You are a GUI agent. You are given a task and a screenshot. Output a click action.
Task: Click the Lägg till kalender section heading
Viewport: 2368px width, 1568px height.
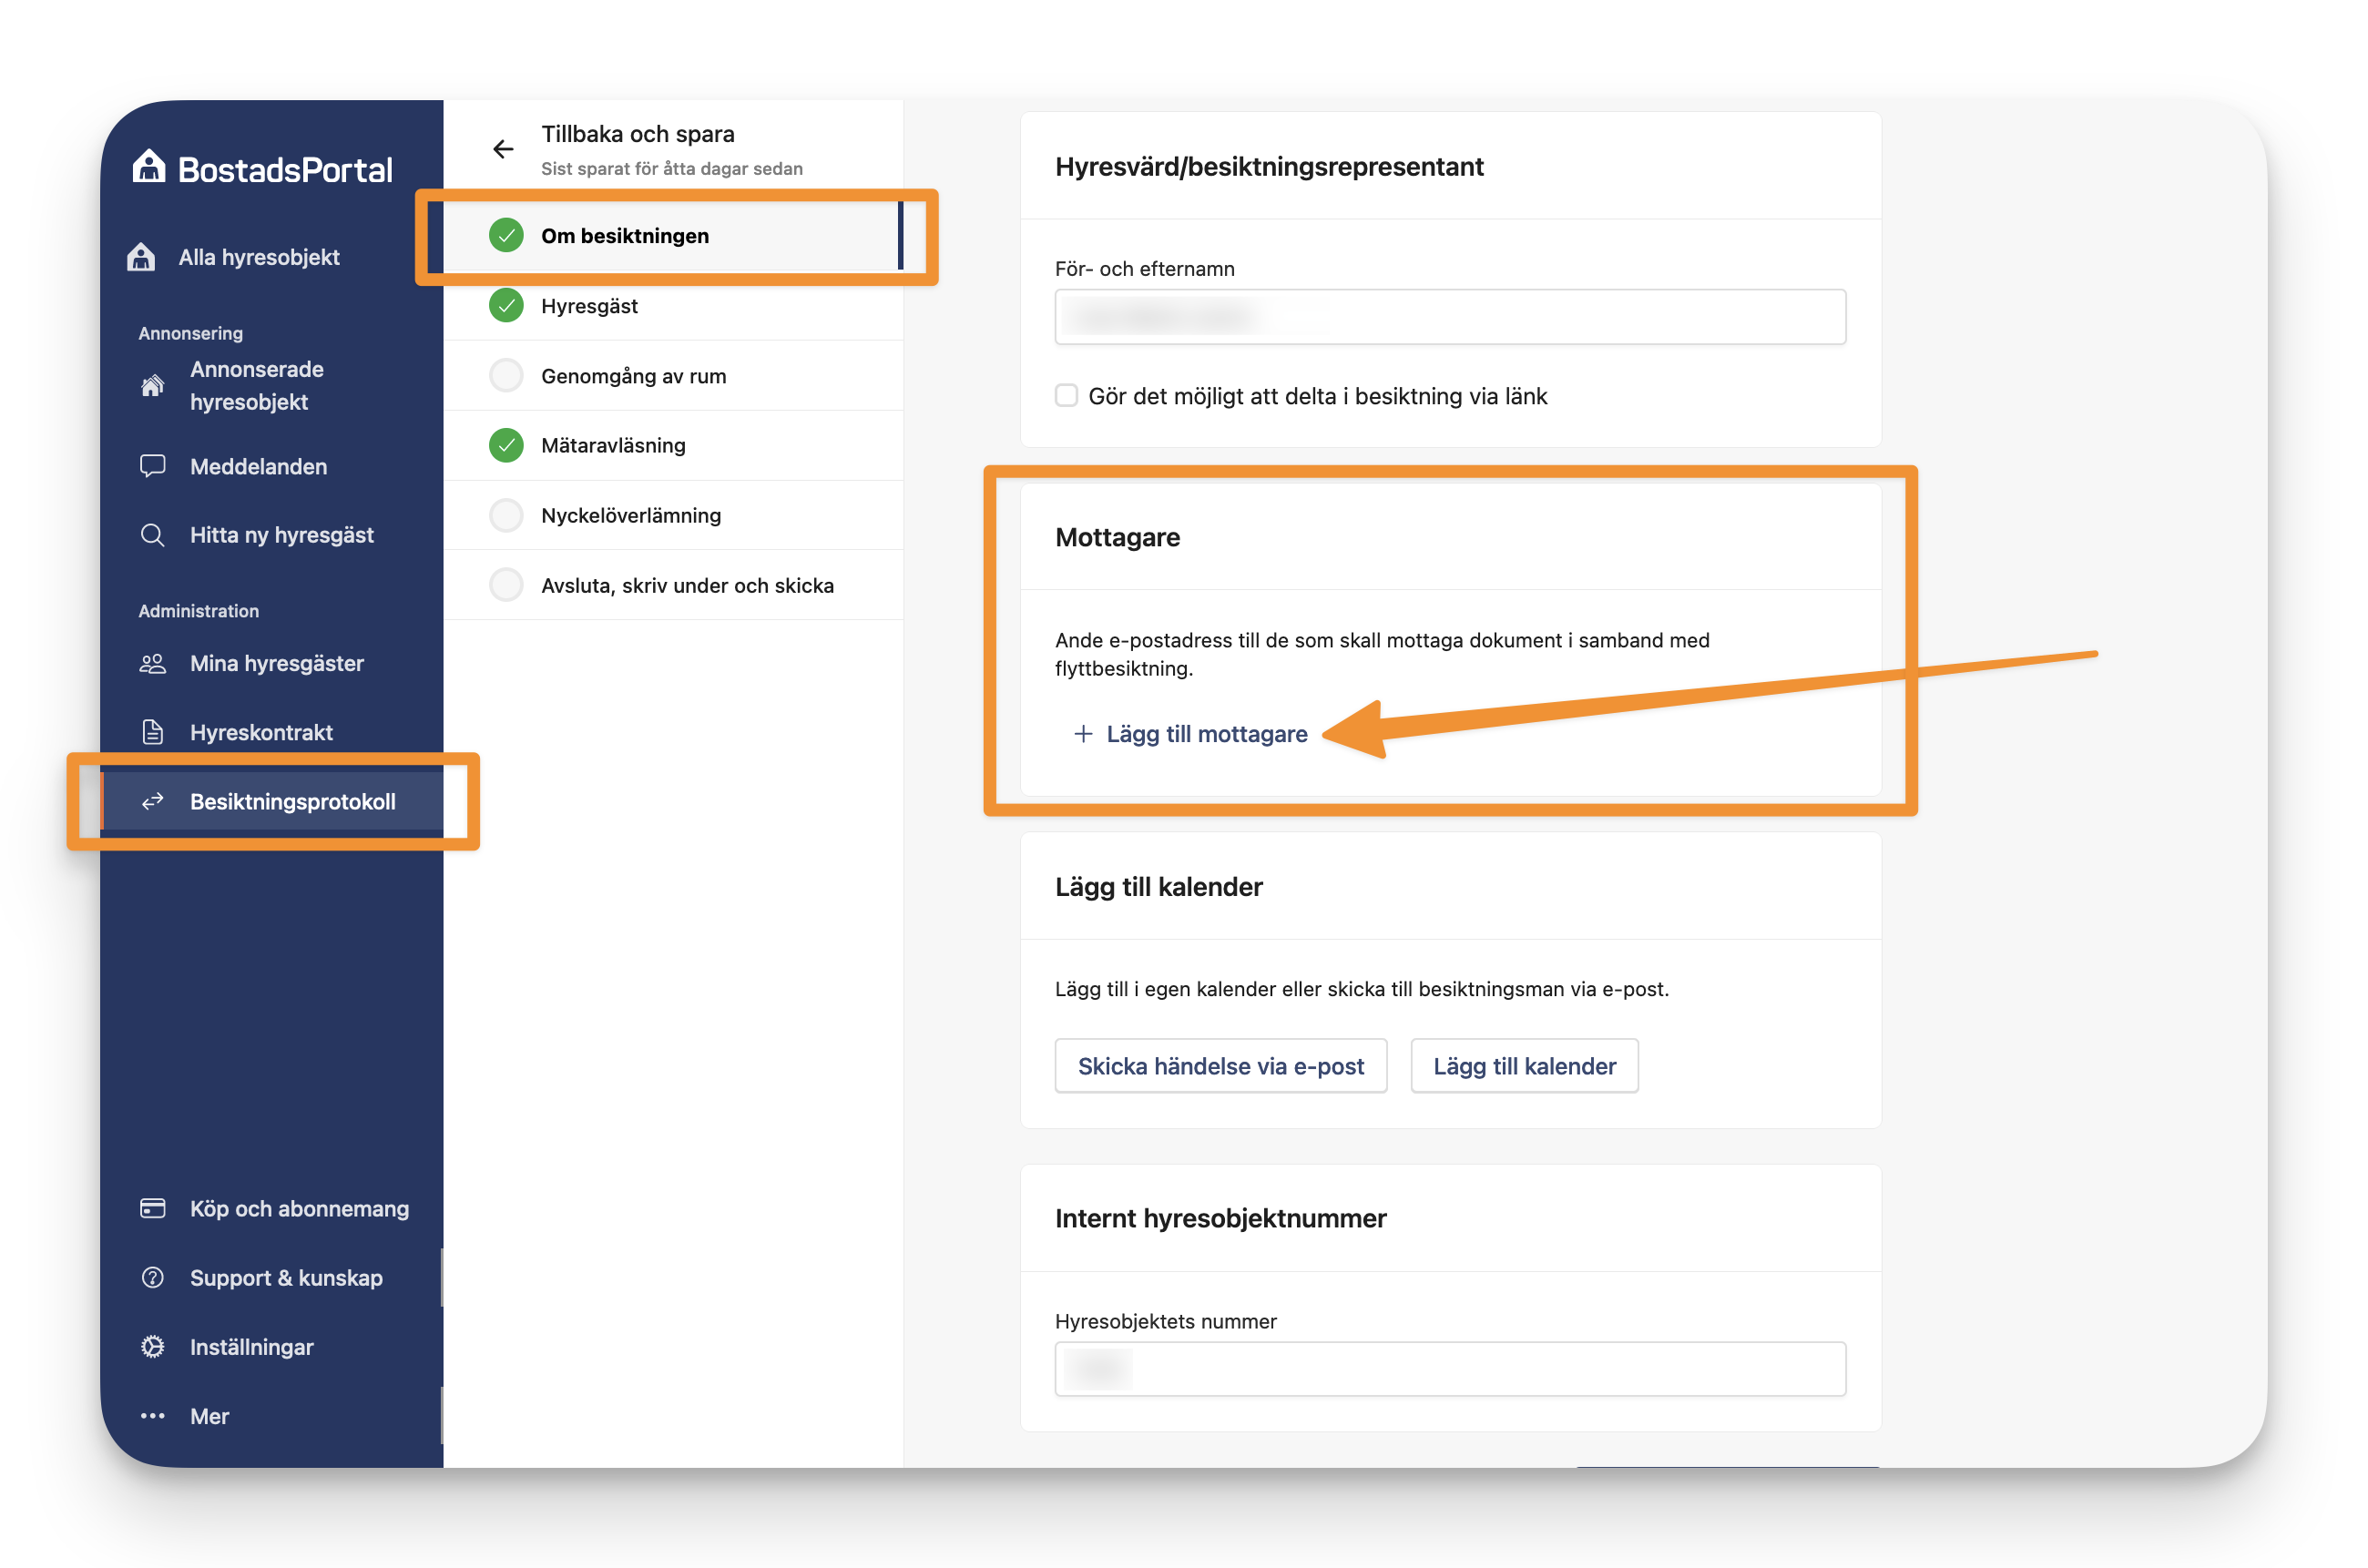click(x=1158, y=887)
